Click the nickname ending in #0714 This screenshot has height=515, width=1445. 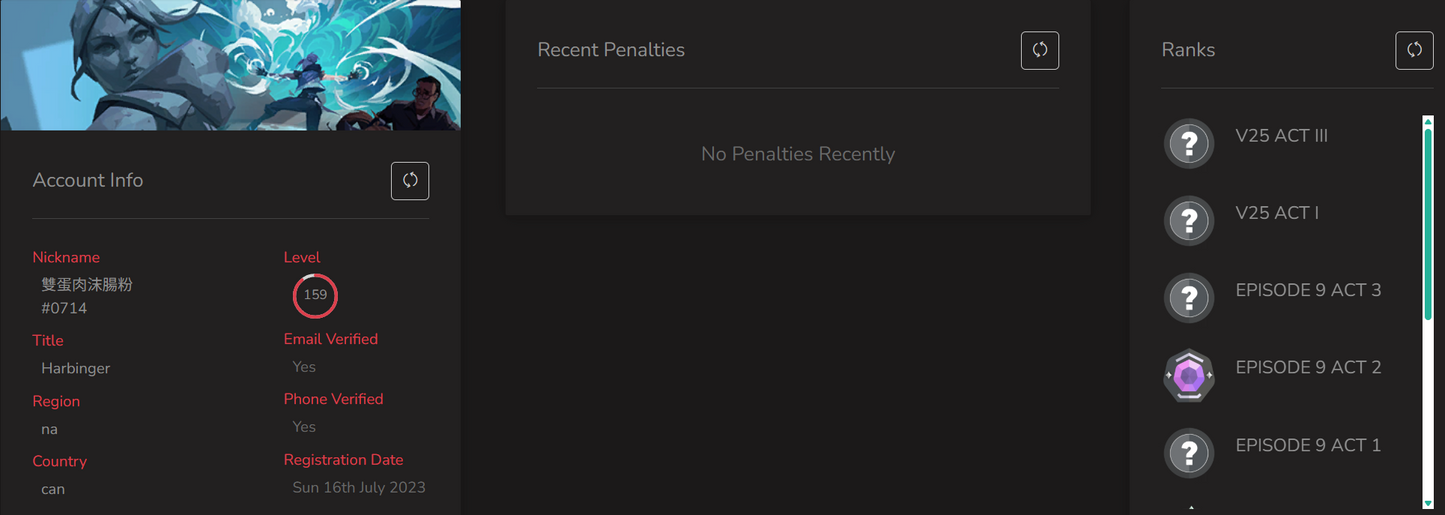87,296
